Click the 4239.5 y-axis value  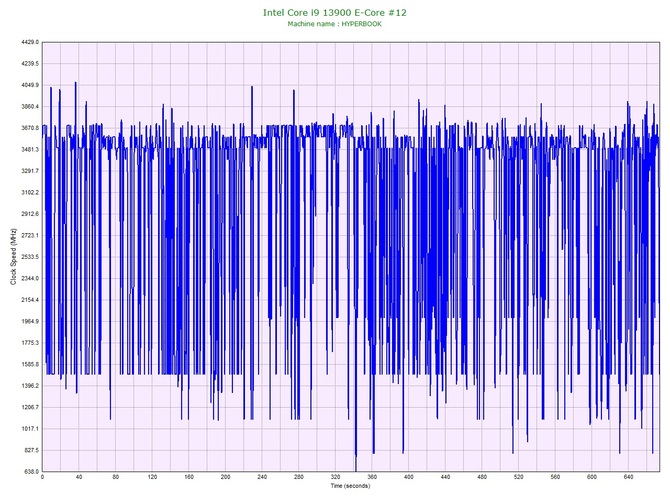pos(30,64)
